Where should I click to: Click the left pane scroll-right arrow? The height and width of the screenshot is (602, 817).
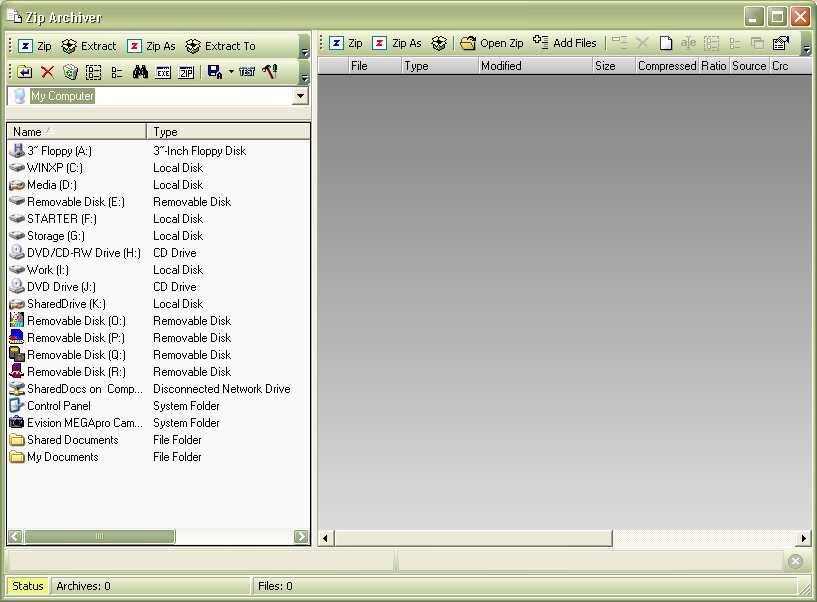click(x=301, y=536)
